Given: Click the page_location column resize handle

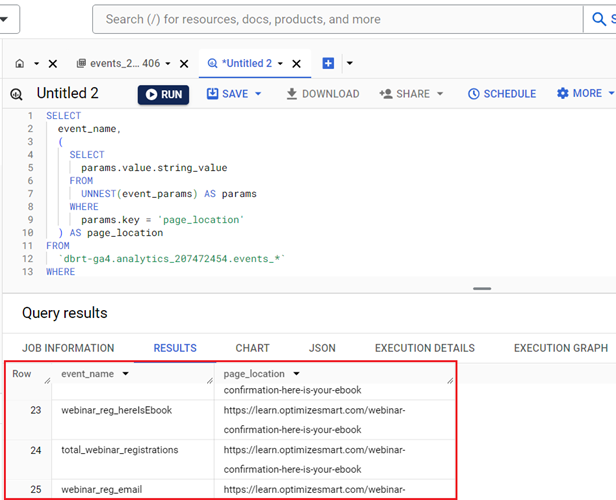Looking at the screenshot, I should point(450,381).
